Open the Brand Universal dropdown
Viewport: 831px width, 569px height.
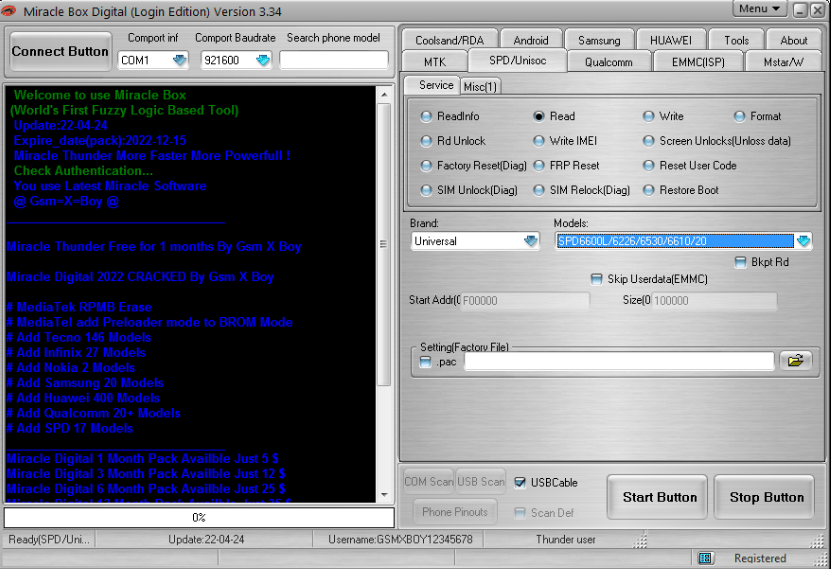[531, 241]
